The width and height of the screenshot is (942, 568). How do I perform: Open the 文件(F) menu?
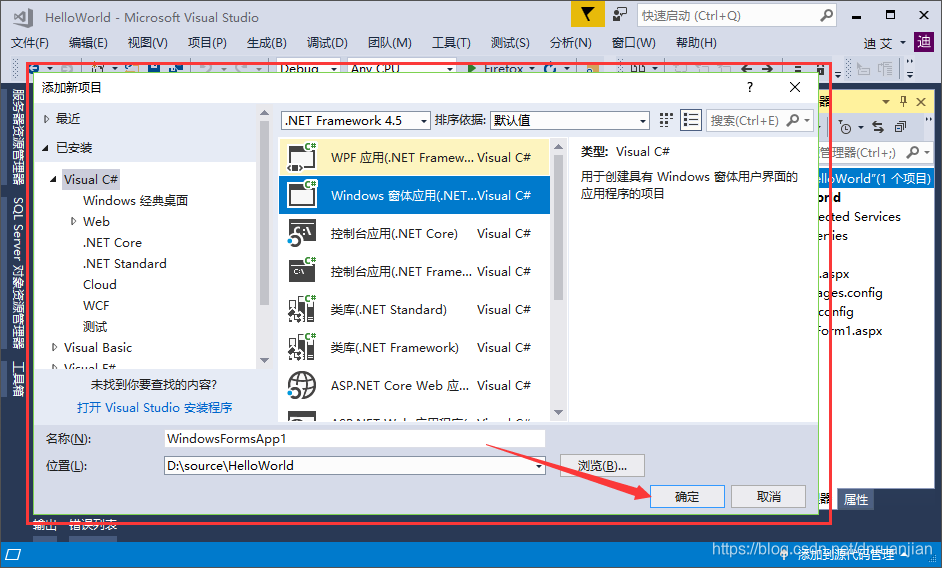29,43
